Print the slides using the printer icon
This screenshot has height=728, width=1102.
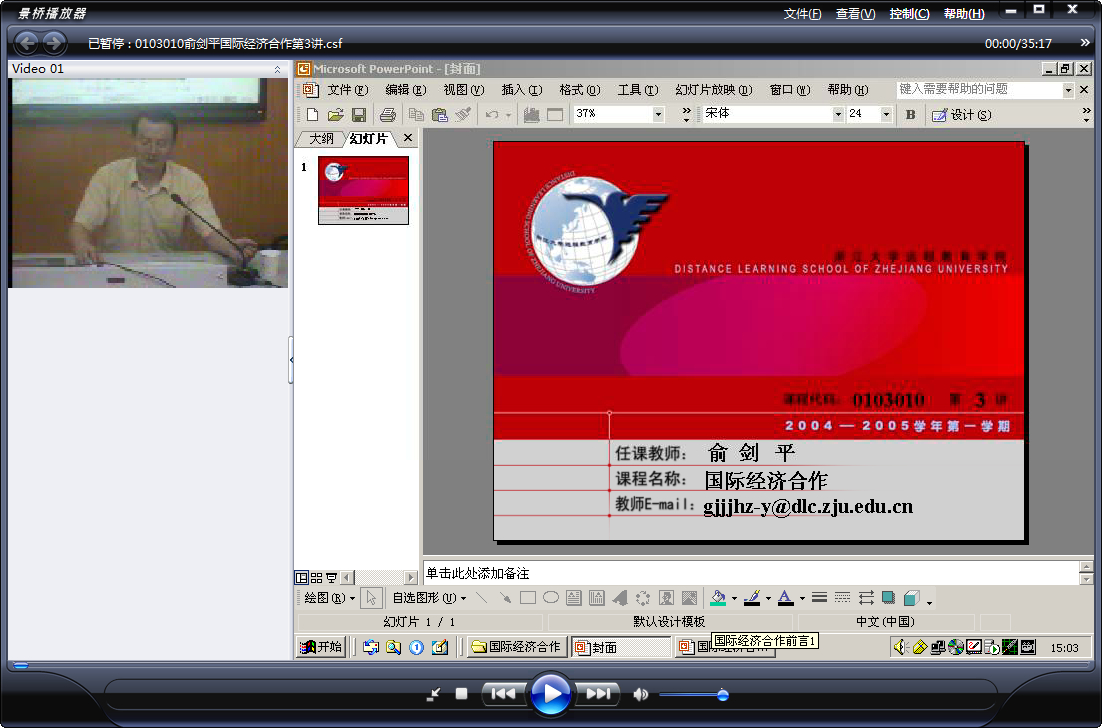point(387,115)
